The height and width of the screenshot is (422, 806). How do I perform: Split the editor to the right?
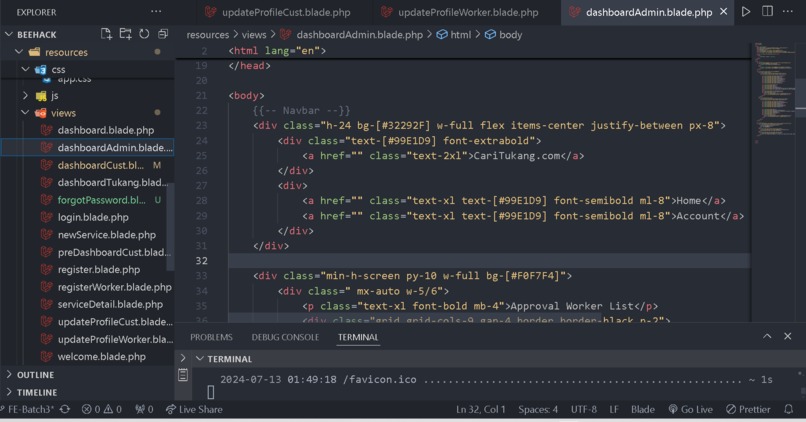coord(767,11)
